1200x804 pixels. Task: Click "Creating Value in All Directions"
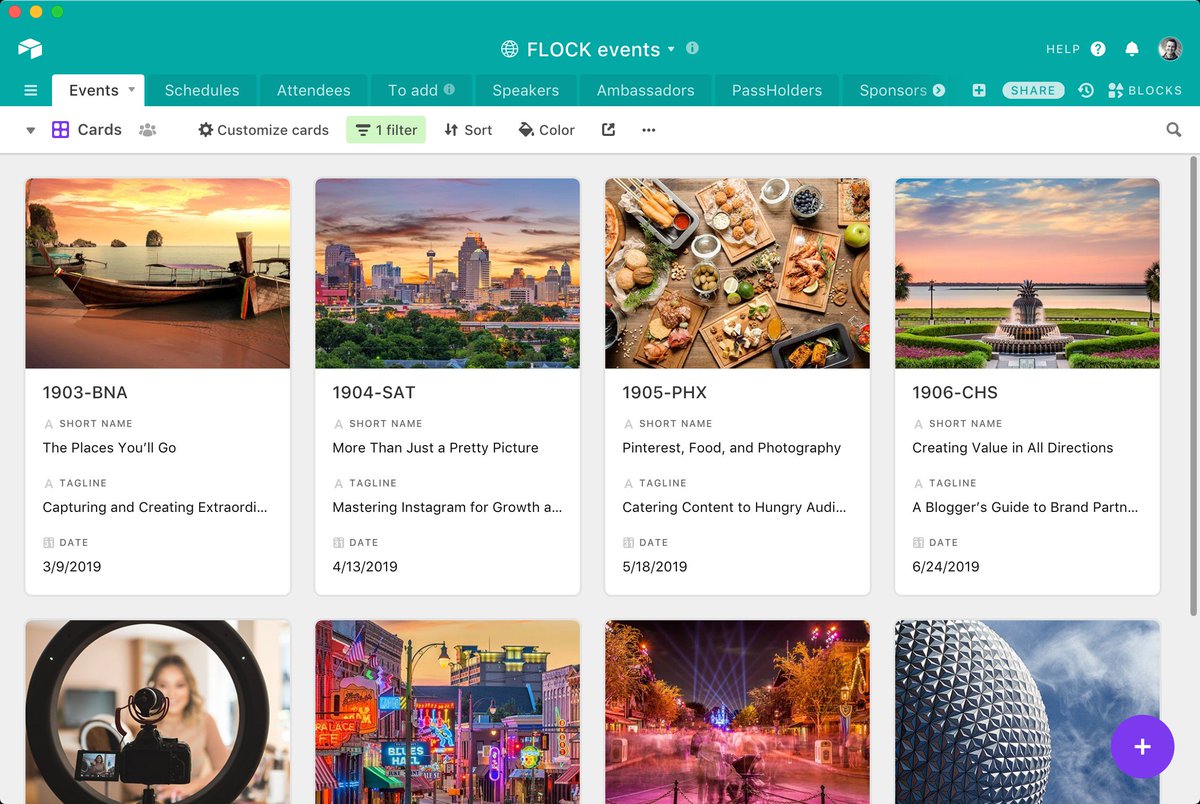[x=1012, y=448]
